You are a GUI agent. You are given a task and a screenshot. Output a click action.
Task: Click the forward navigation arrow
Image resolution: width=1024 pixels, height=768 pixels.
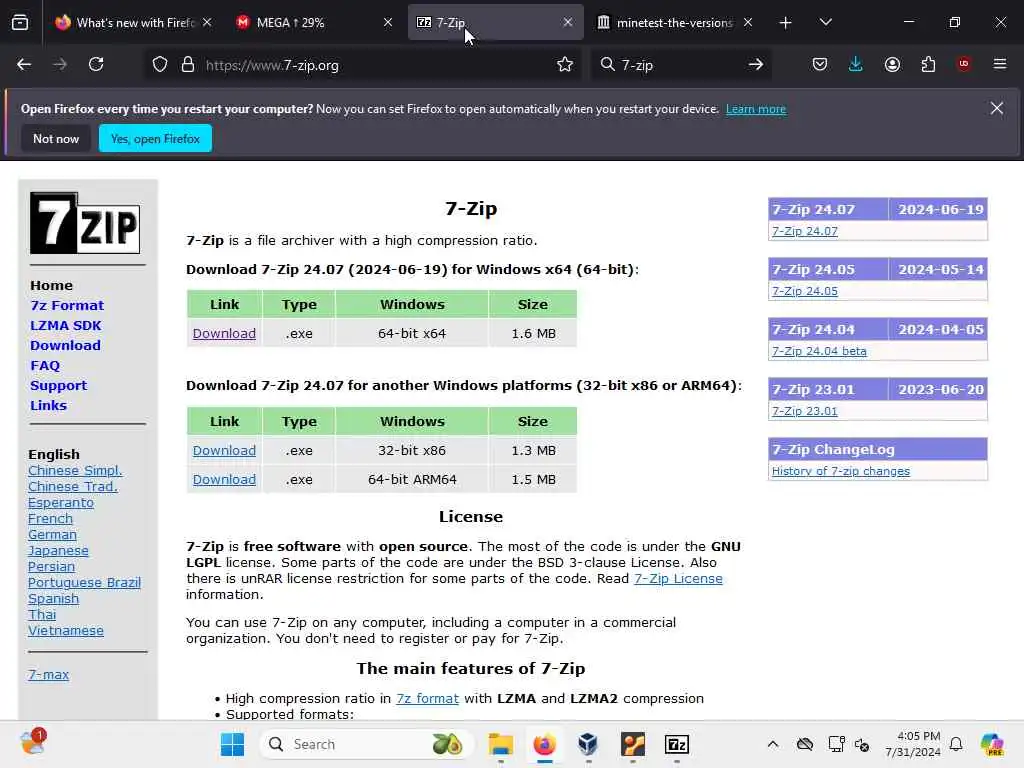pyautogui.click(x=60, y=64)
